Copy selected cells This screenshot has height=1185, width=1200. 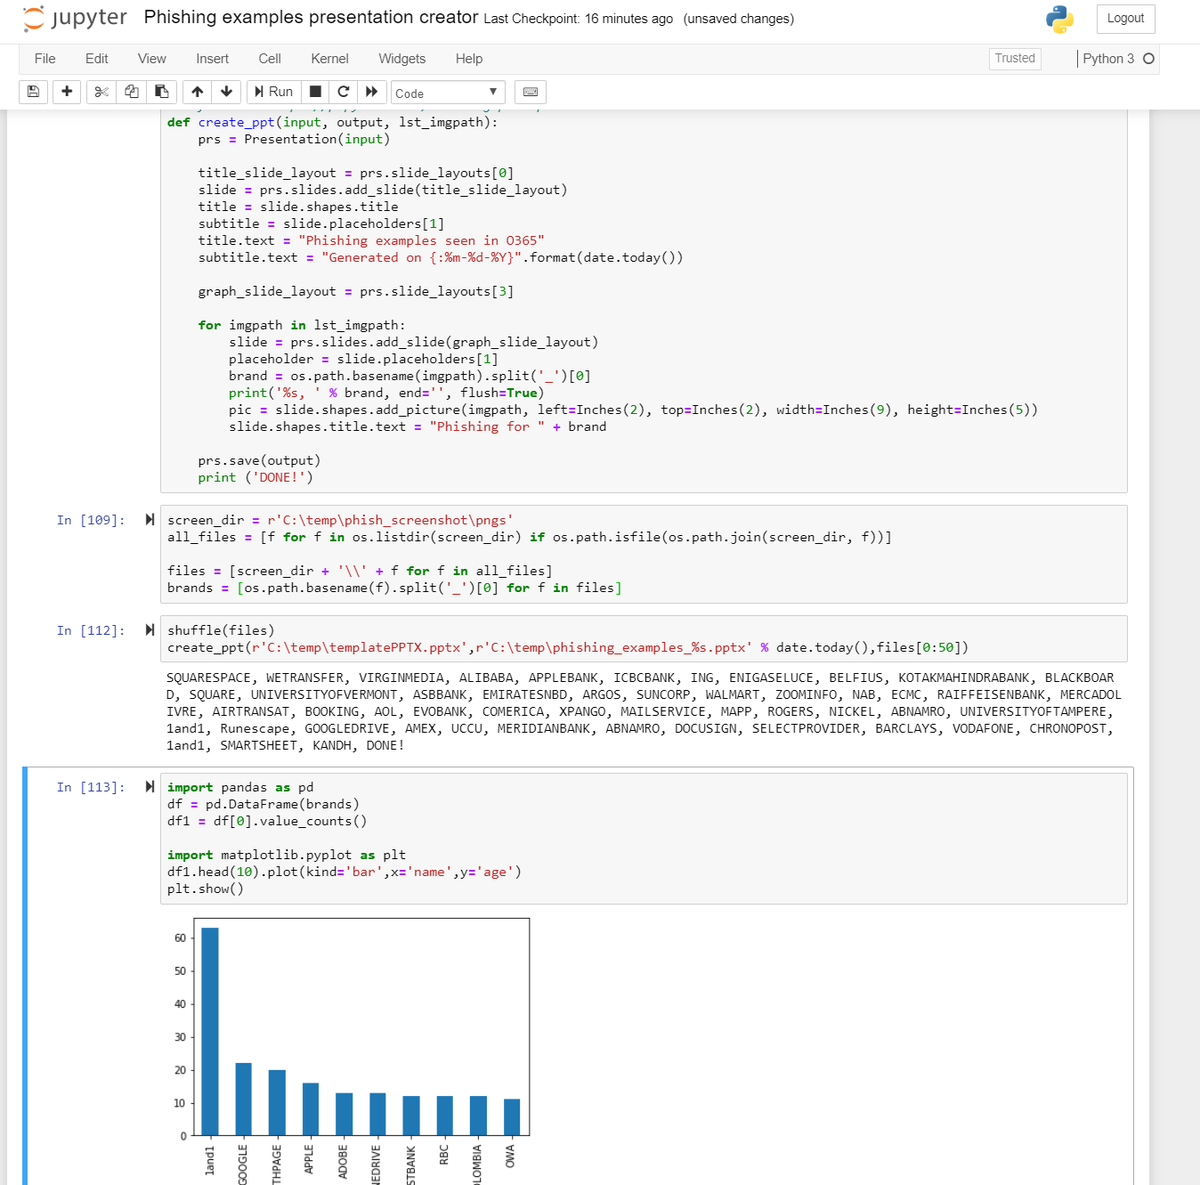pyautogui.click(x=131, y=92)
